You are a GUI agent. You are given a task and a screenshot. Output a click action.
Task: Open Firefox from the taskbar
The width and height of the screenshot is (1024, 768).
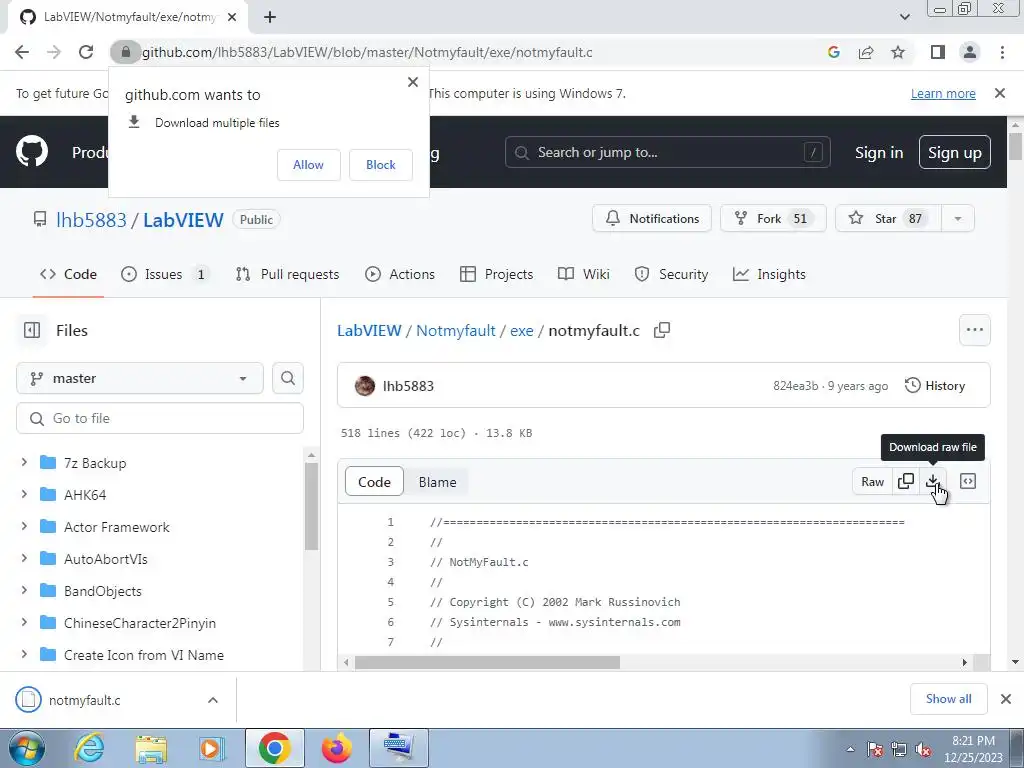337,748
